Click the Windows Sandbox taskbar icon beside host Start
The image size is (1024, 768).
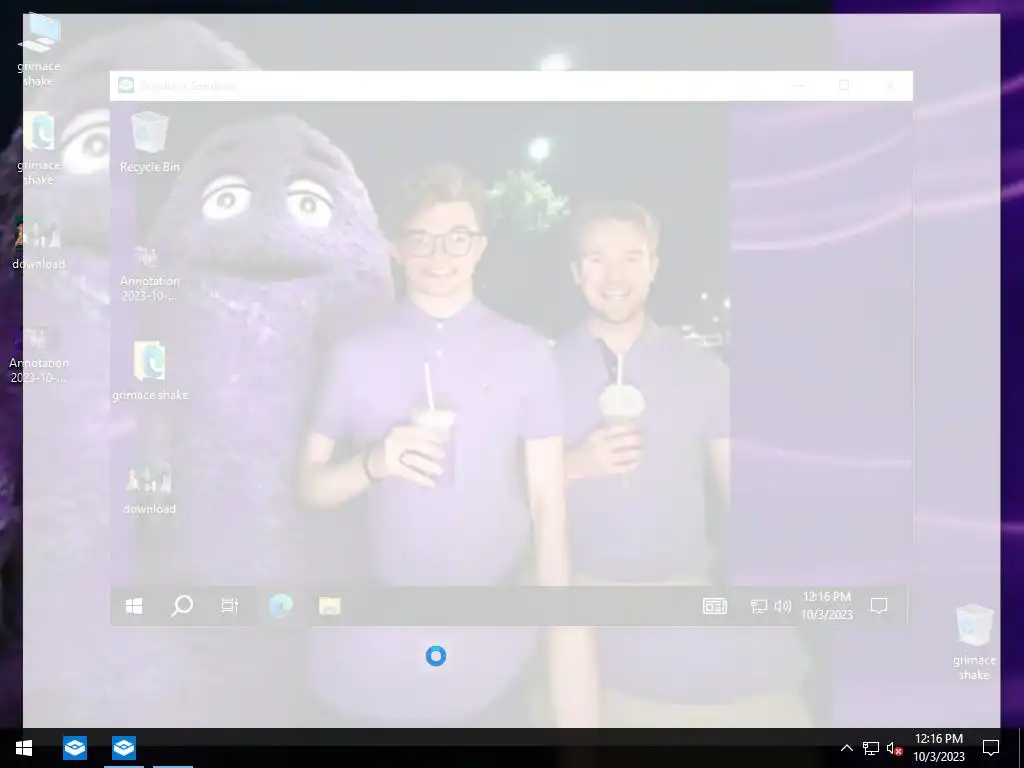point(74,748)
